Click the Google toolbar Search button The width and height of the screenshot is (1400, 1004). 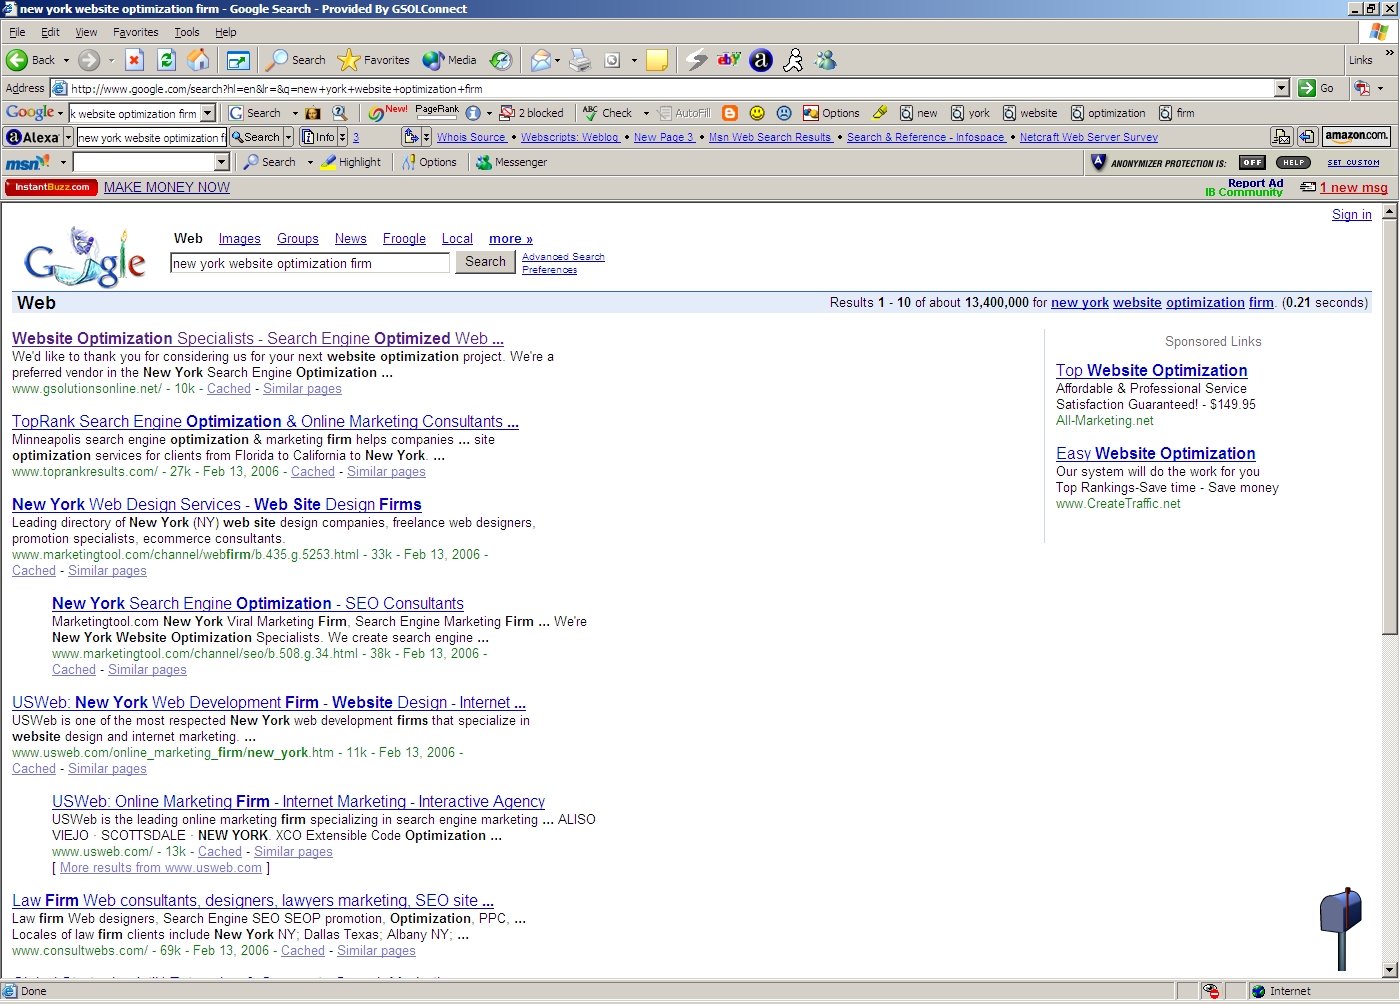pos(255,113)
